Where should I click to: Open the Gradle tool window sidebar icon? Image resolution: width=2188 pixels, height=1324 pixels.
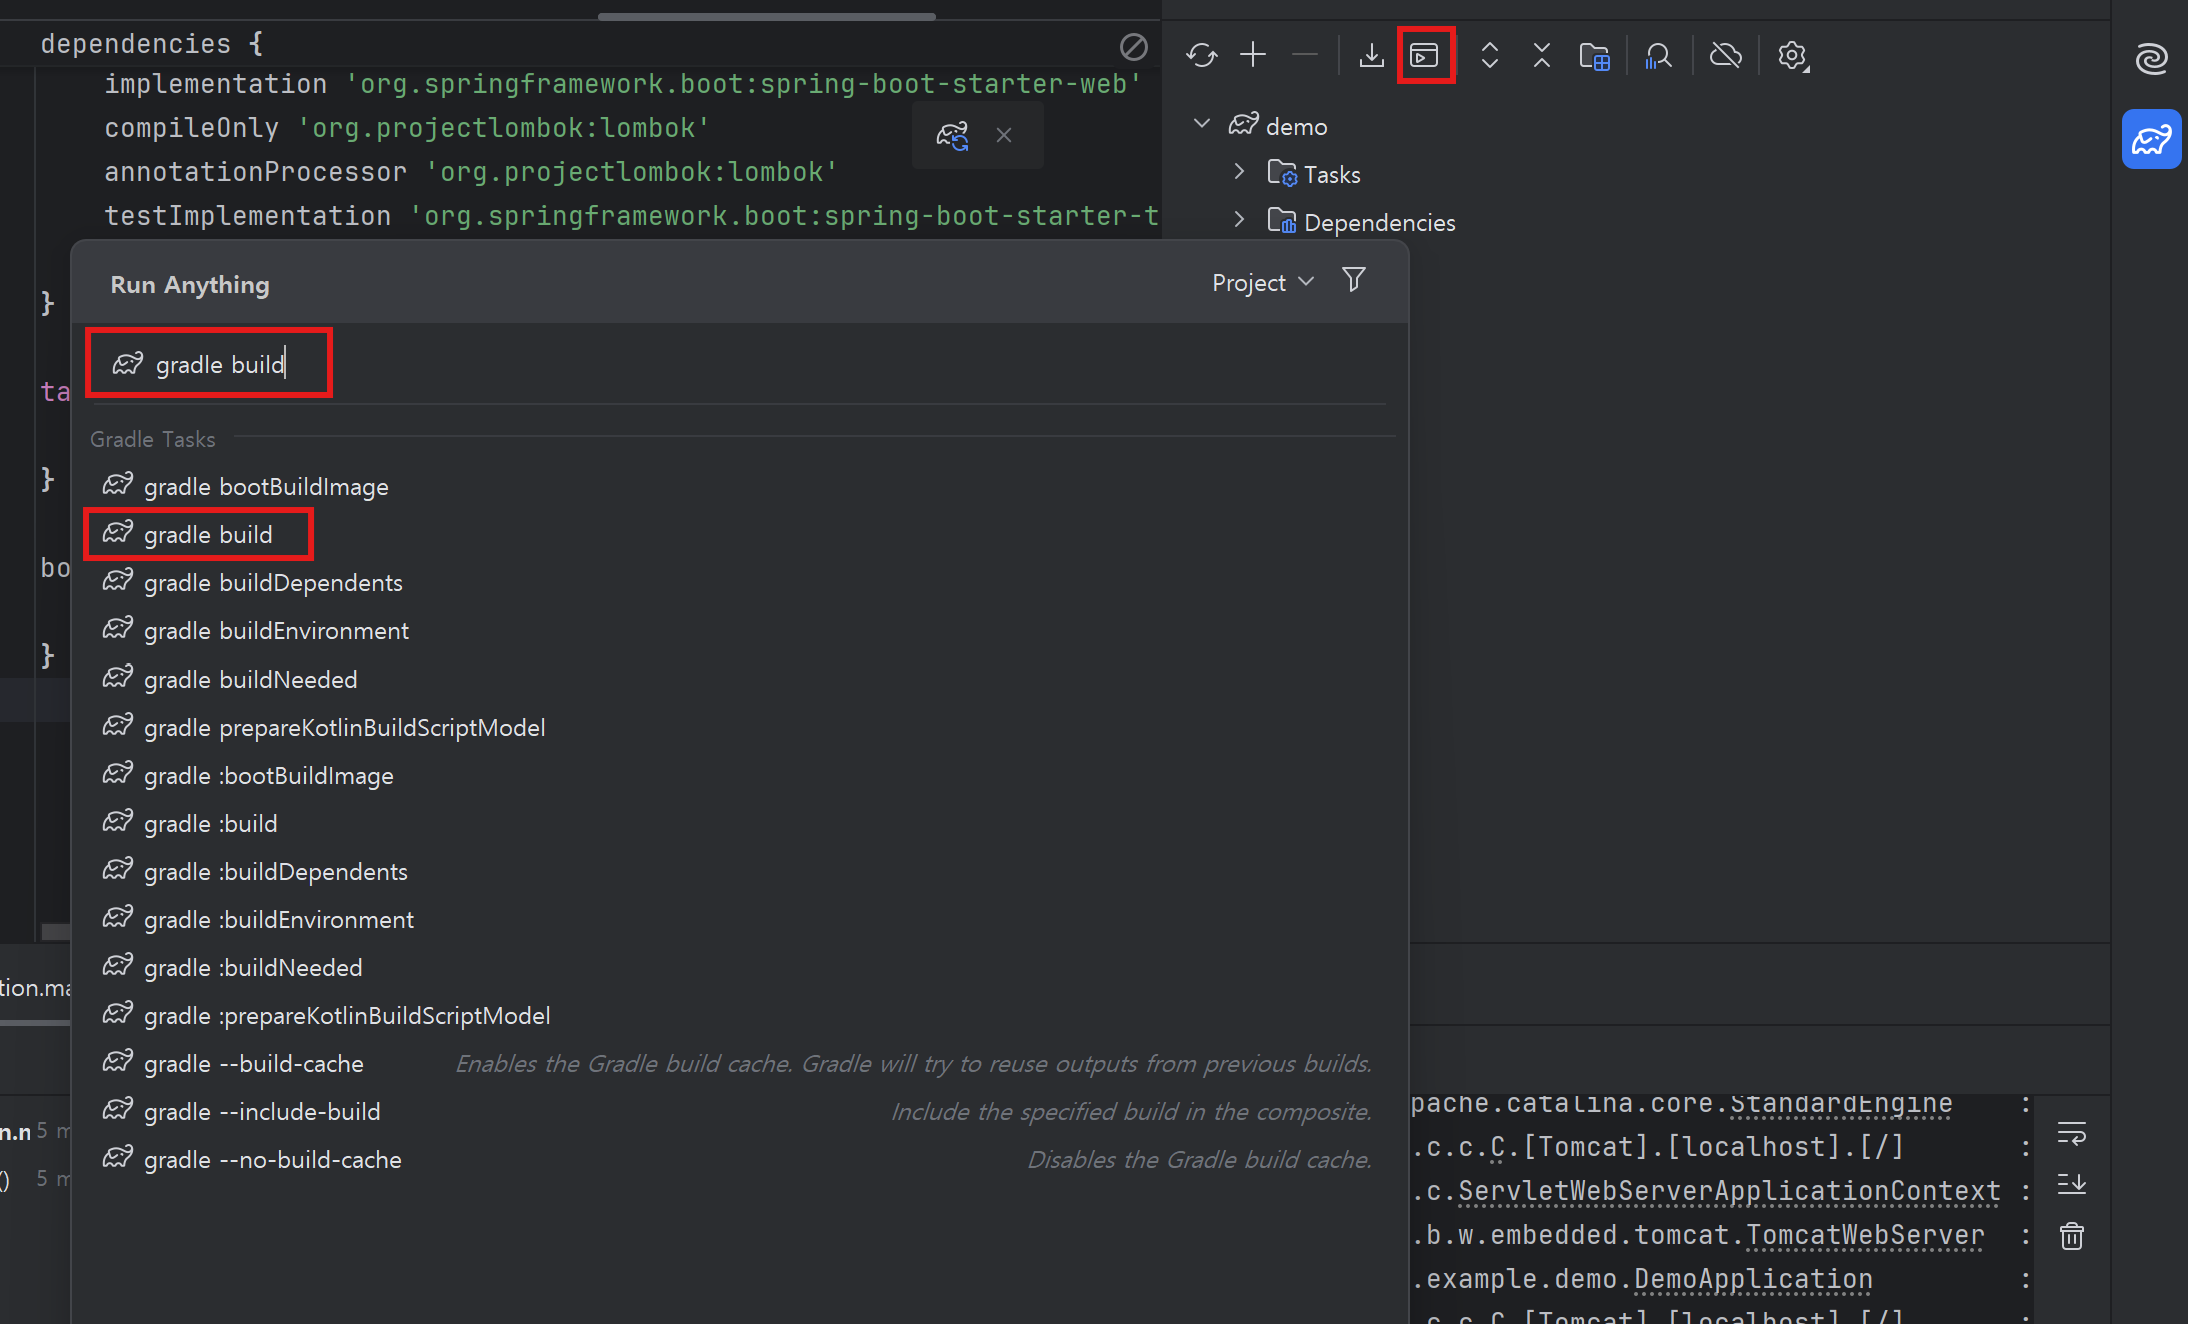click(2151, 139)
